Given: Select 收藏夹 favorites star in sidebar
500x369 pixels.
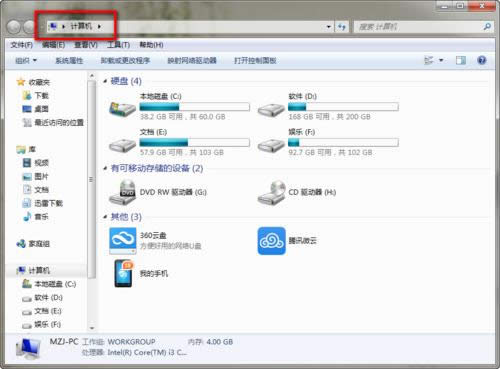Looking at the screenshot, I should [x=33, y=82].
